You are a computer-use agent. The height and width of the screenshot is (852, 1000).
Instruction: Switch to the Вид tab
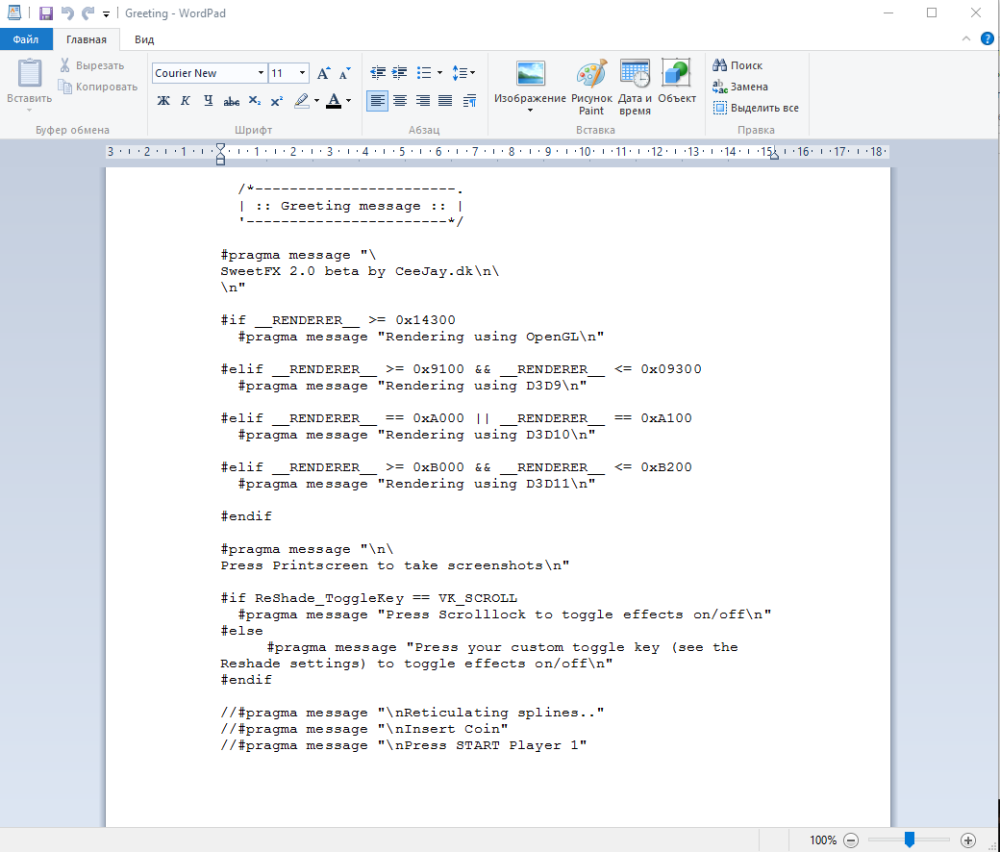[144, 40]
